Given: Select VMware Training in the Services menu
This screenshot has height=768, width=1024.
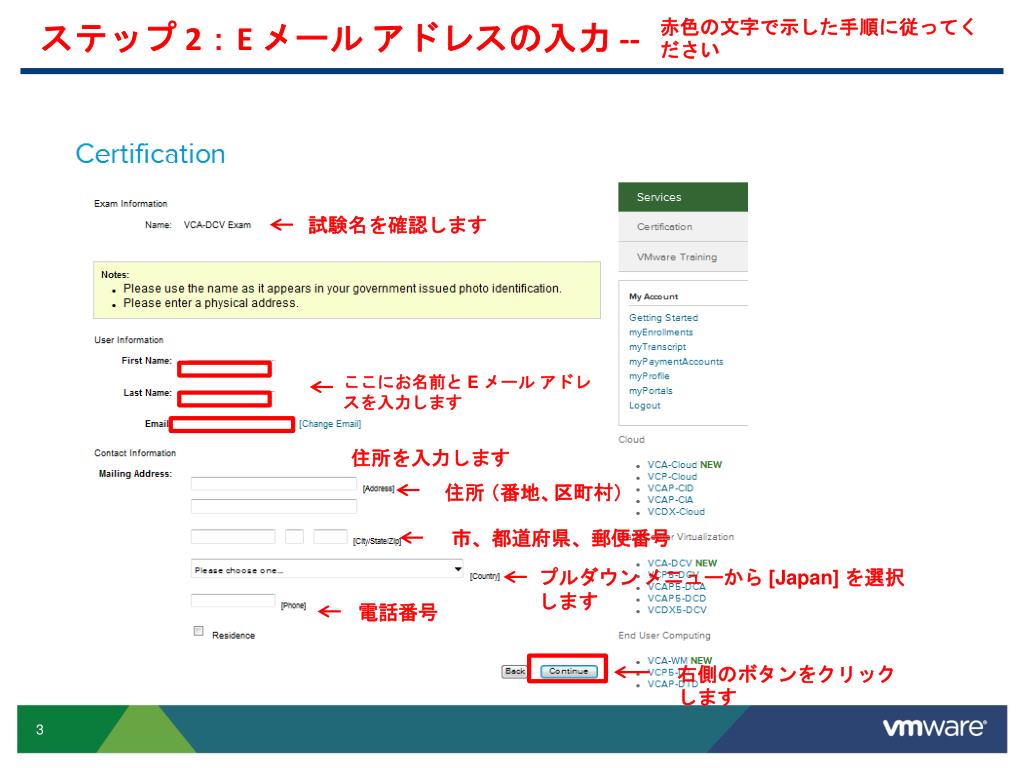Looking at the screenshot, I should coord(682,257).
